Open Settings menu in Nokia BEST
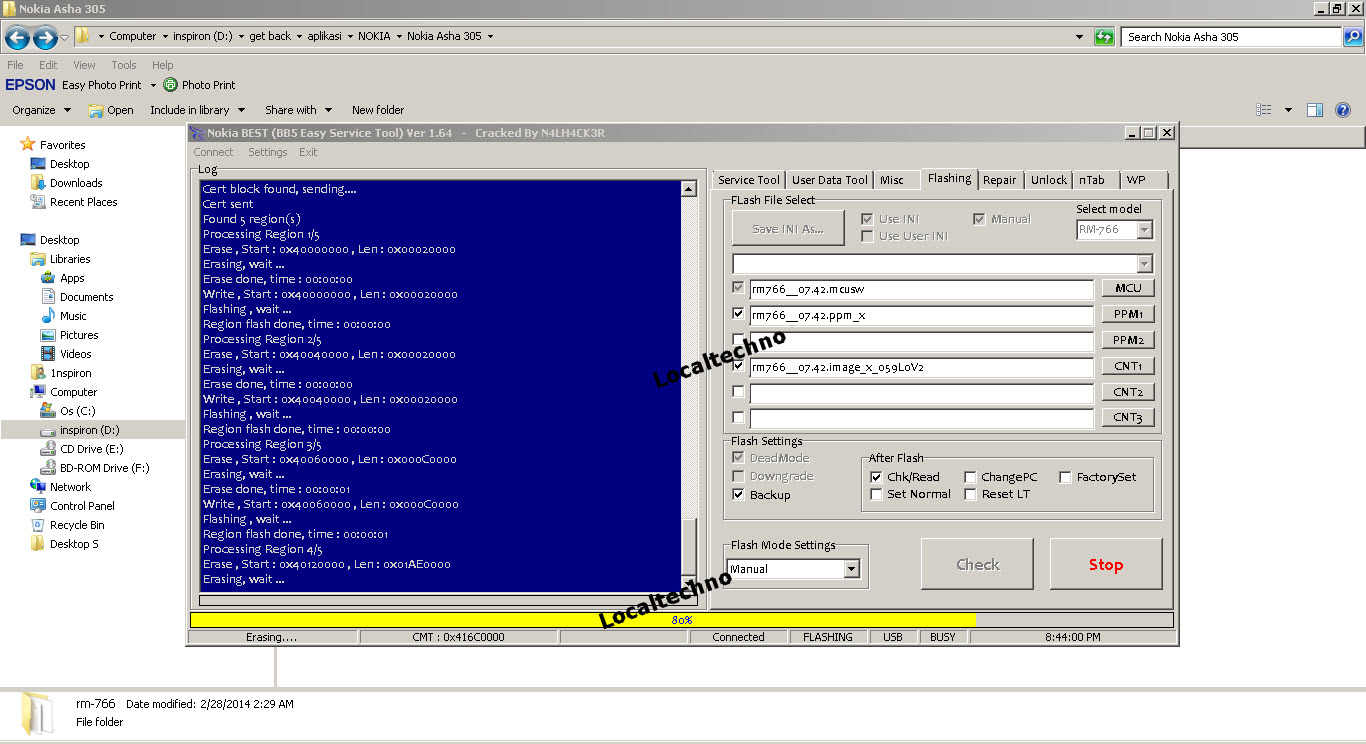This screenshot has width=1366, height=744. pos(267,152)
